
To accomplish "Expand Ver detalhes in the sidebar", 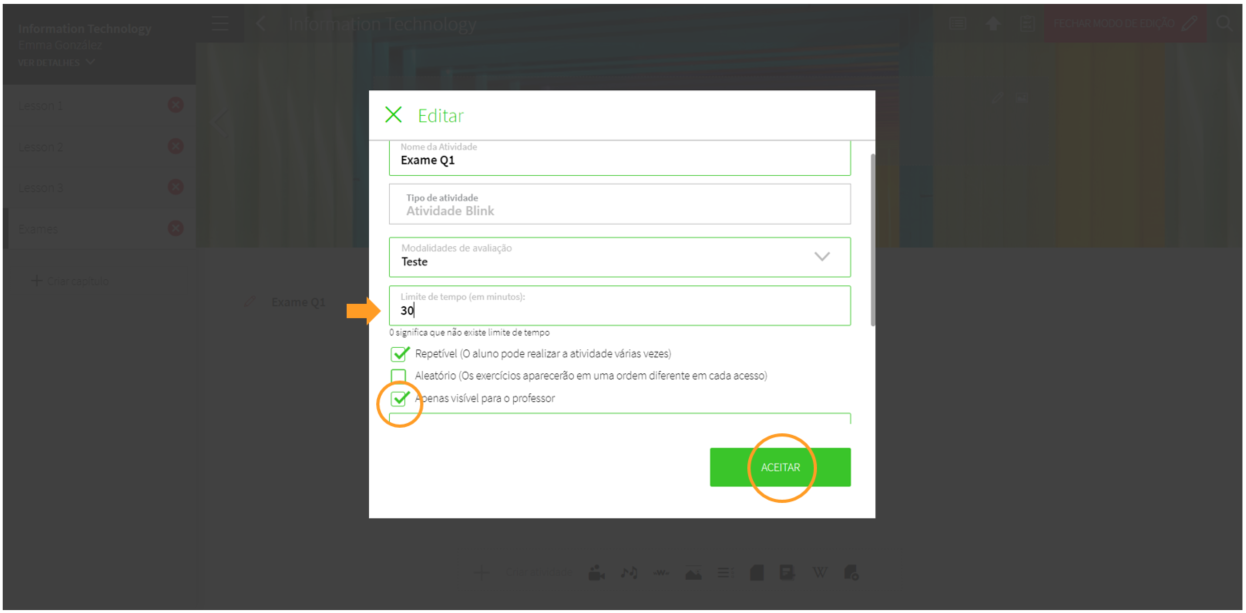I will tap(56, 62).
